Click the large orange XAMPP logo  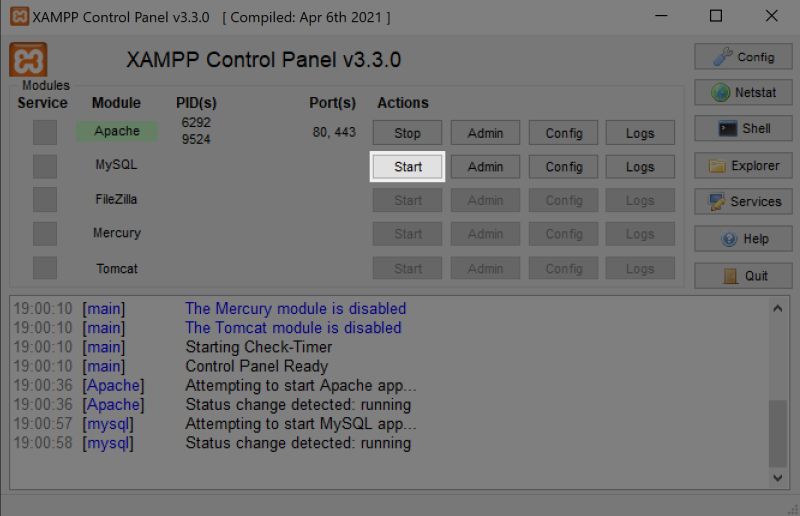point(28,60)
